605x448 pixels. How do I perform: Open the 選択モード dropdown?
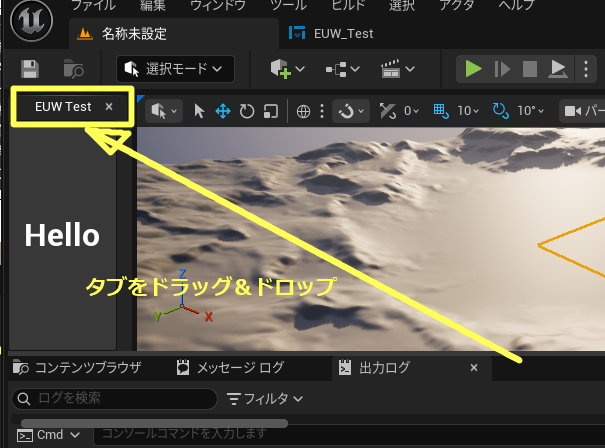point(176,69)
